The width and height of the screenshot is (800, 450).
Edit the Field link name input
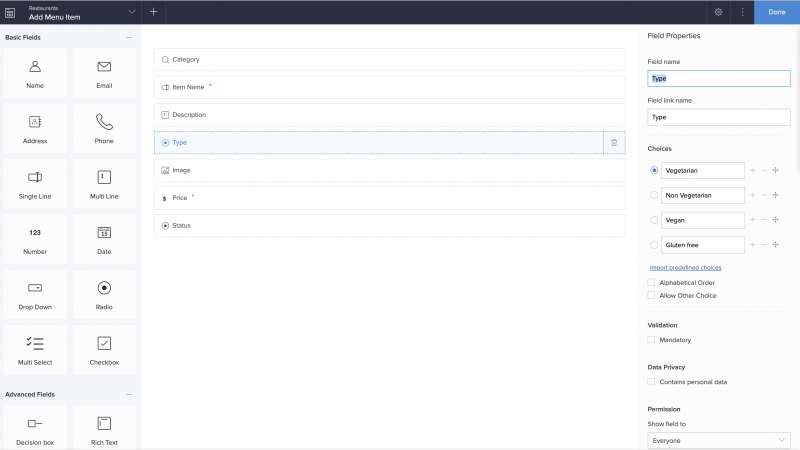coord(719,117)
